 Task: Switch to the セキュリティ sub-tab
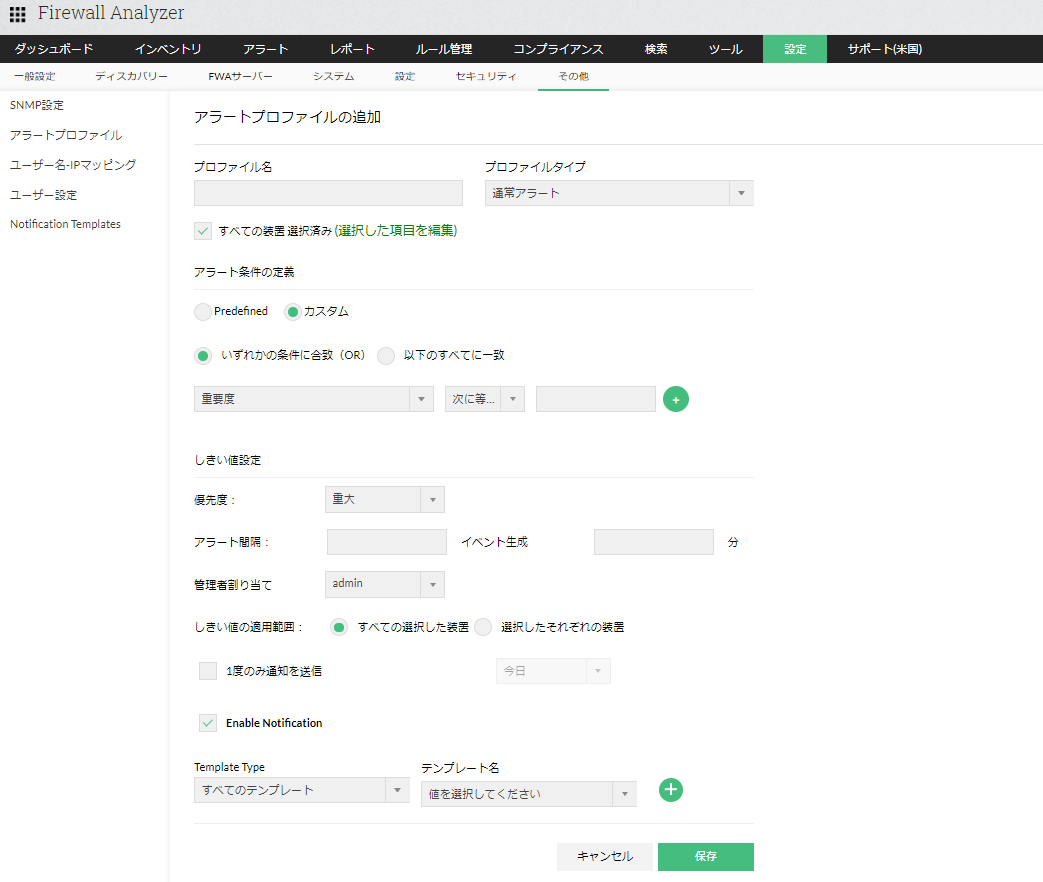(486, 76)
